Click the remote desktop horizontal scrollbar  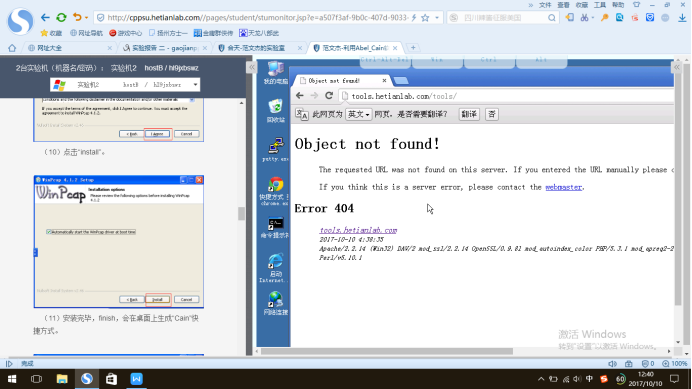point(387,351)
